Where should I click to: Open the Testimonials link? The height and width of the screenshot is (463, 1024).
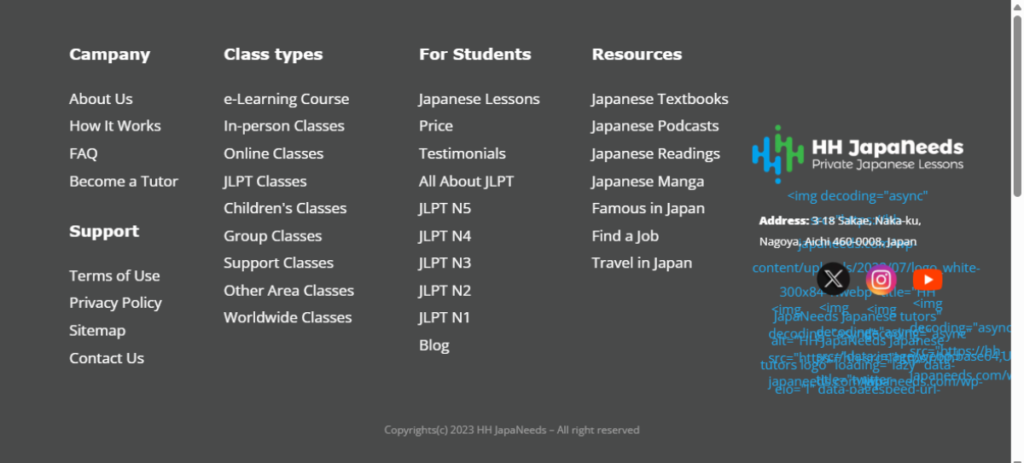pos(462,154)
